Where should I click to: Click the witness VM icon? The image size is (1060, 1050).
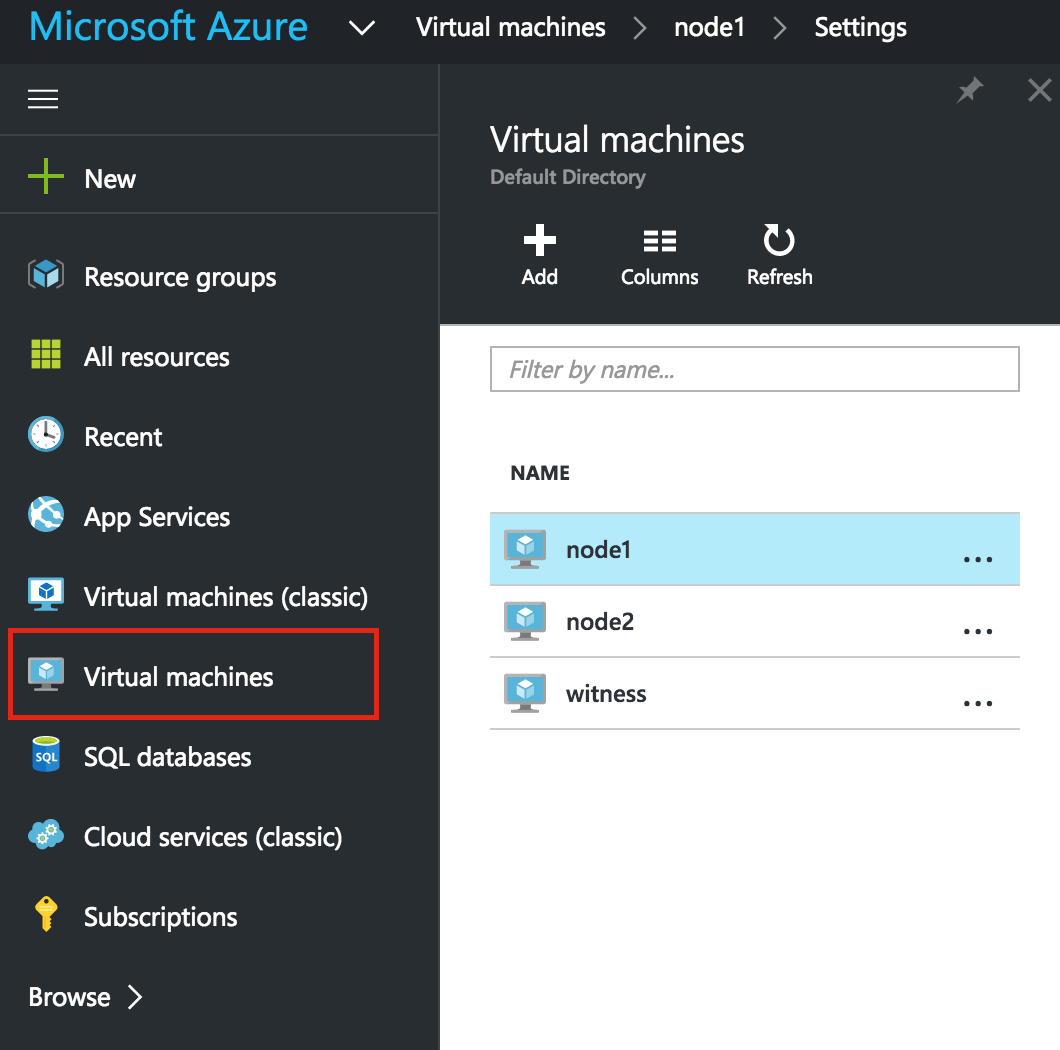pyautogui.click(x=525, y=693)
